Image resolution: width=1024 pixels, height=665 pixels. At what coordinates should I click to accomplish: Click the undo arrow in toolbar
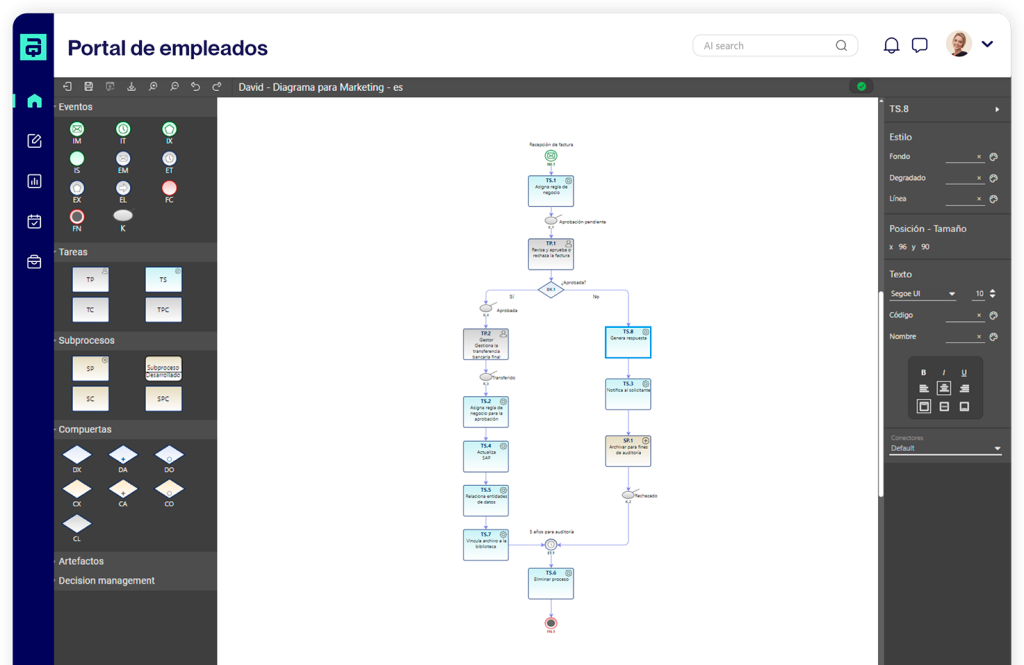195,87
